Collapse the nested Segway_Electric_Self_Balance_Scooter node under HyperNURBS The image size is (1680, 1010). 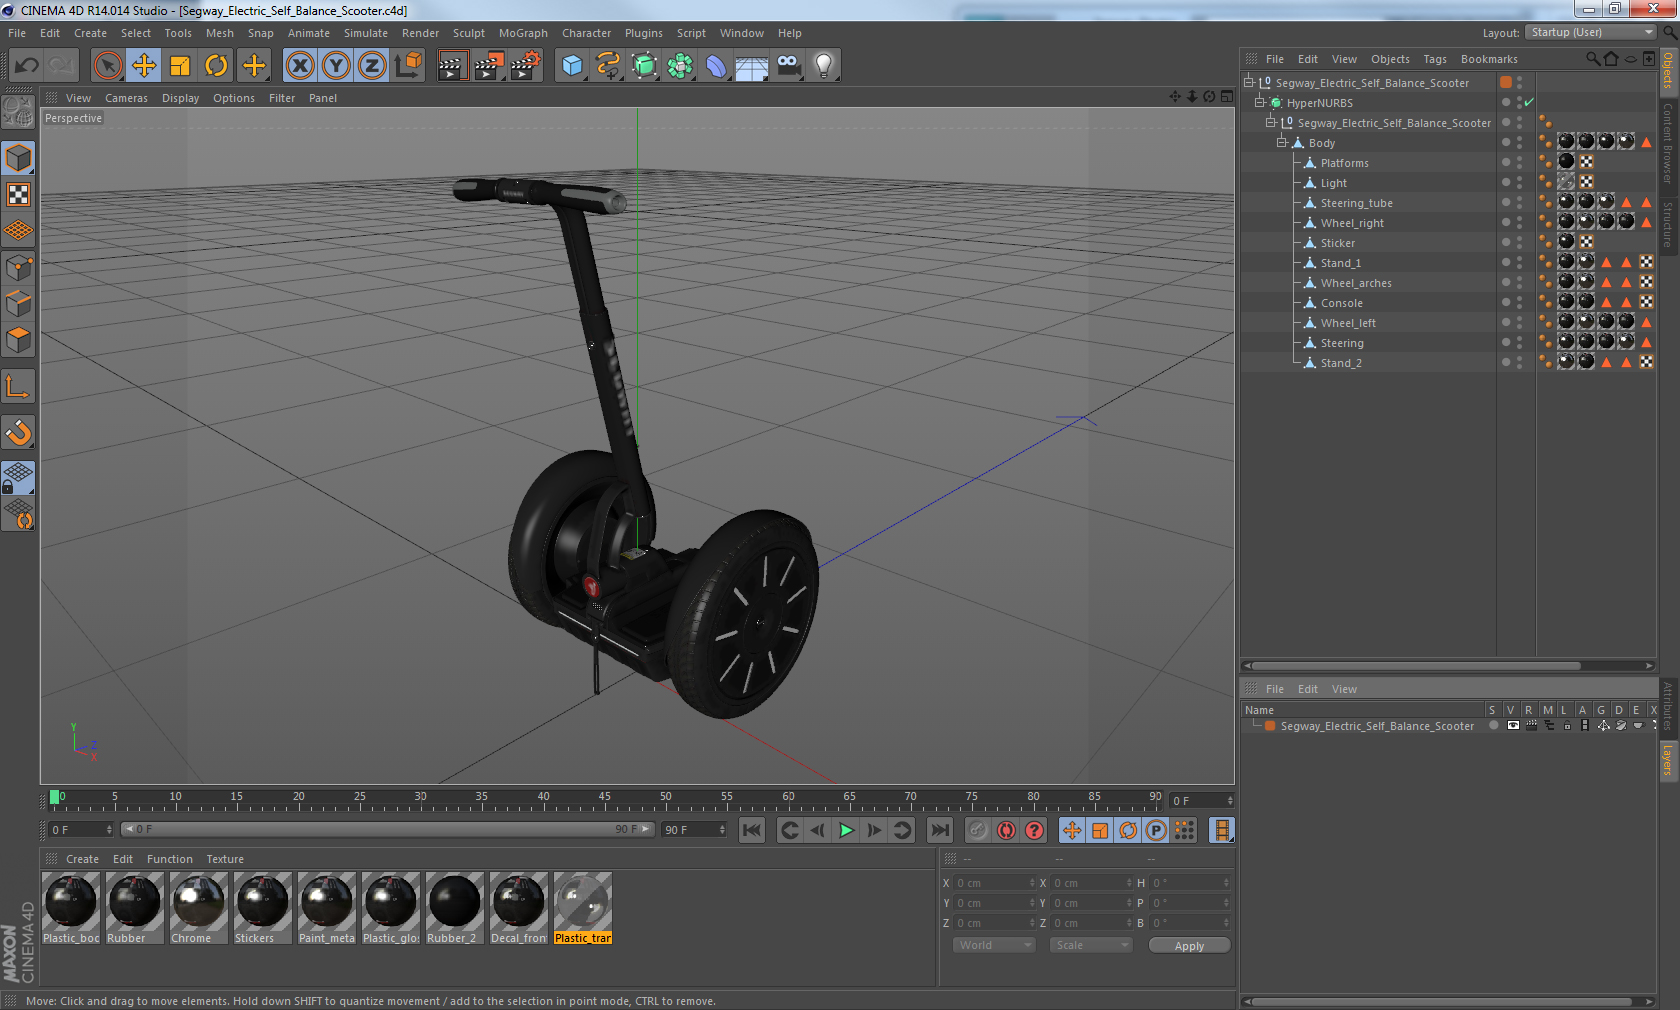[x=1271, y=122]
